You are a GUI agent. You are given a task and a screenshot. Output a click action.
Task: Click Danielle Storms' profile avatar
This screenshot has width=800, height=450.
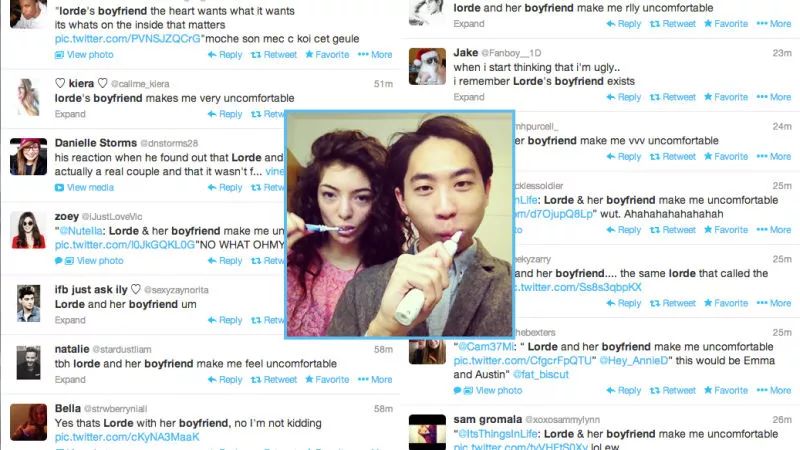29,157
